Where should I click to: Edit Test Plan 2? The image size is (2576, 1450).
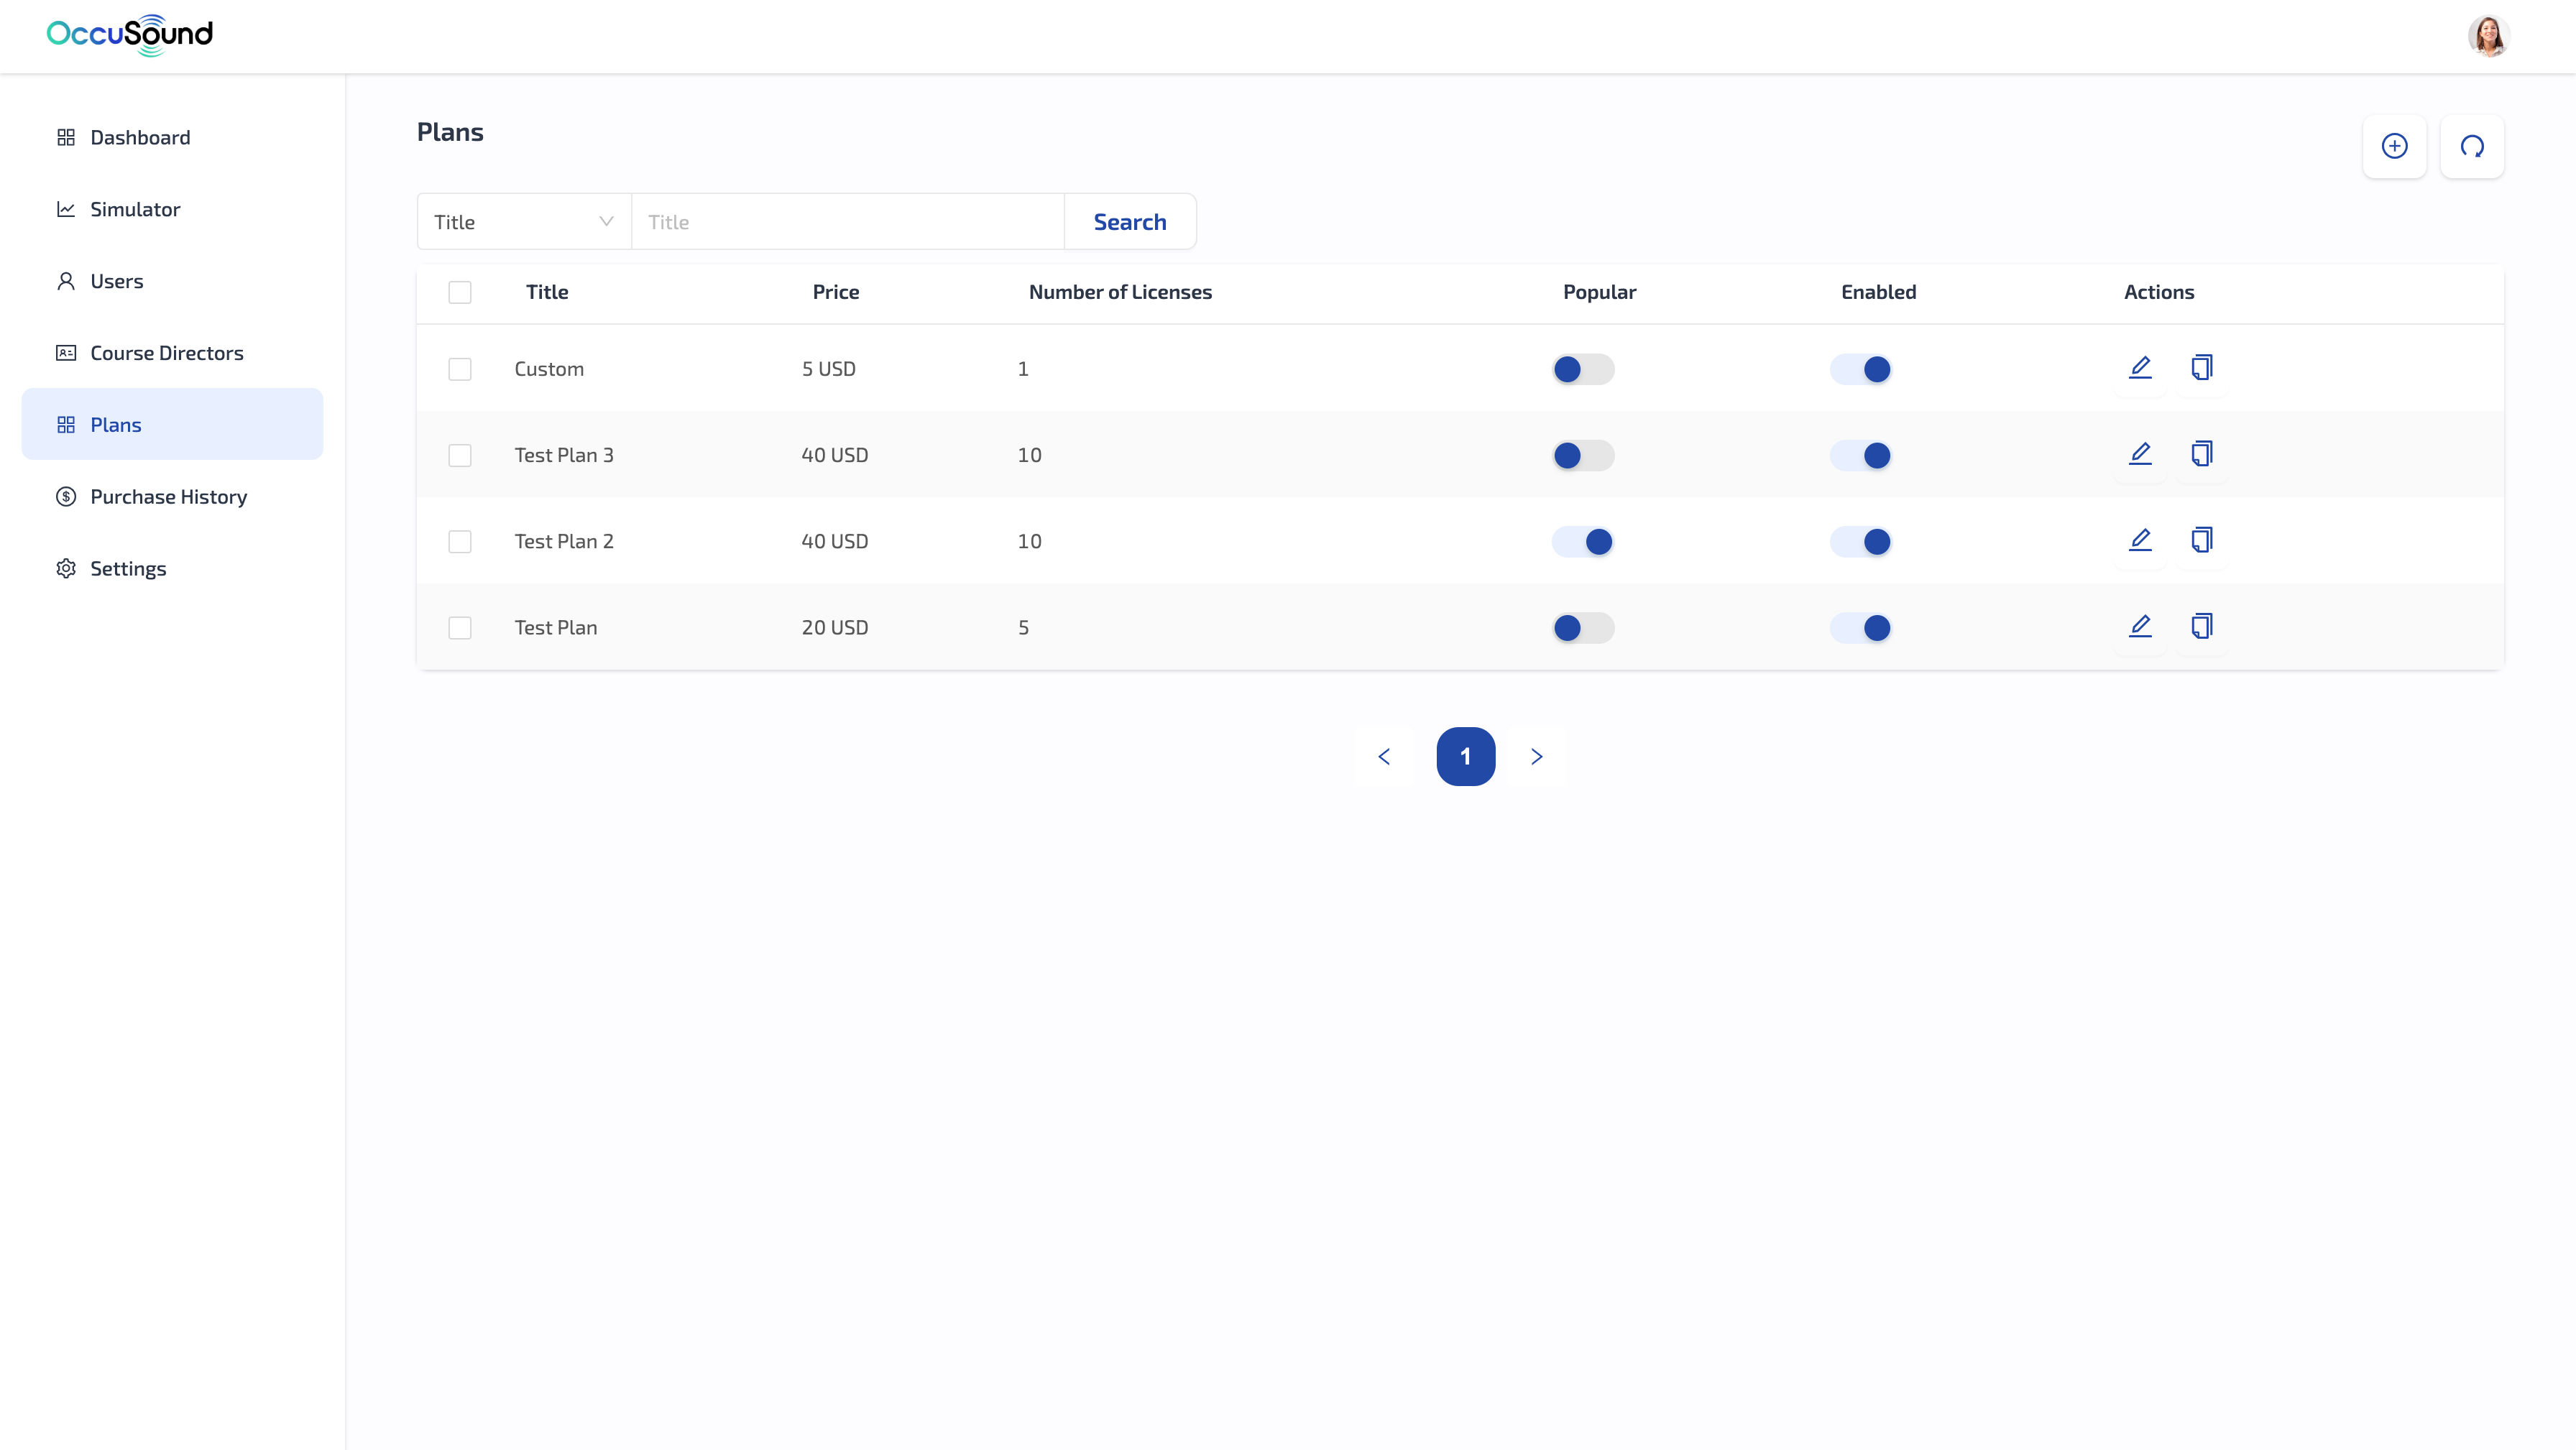tap(2140, 540)
